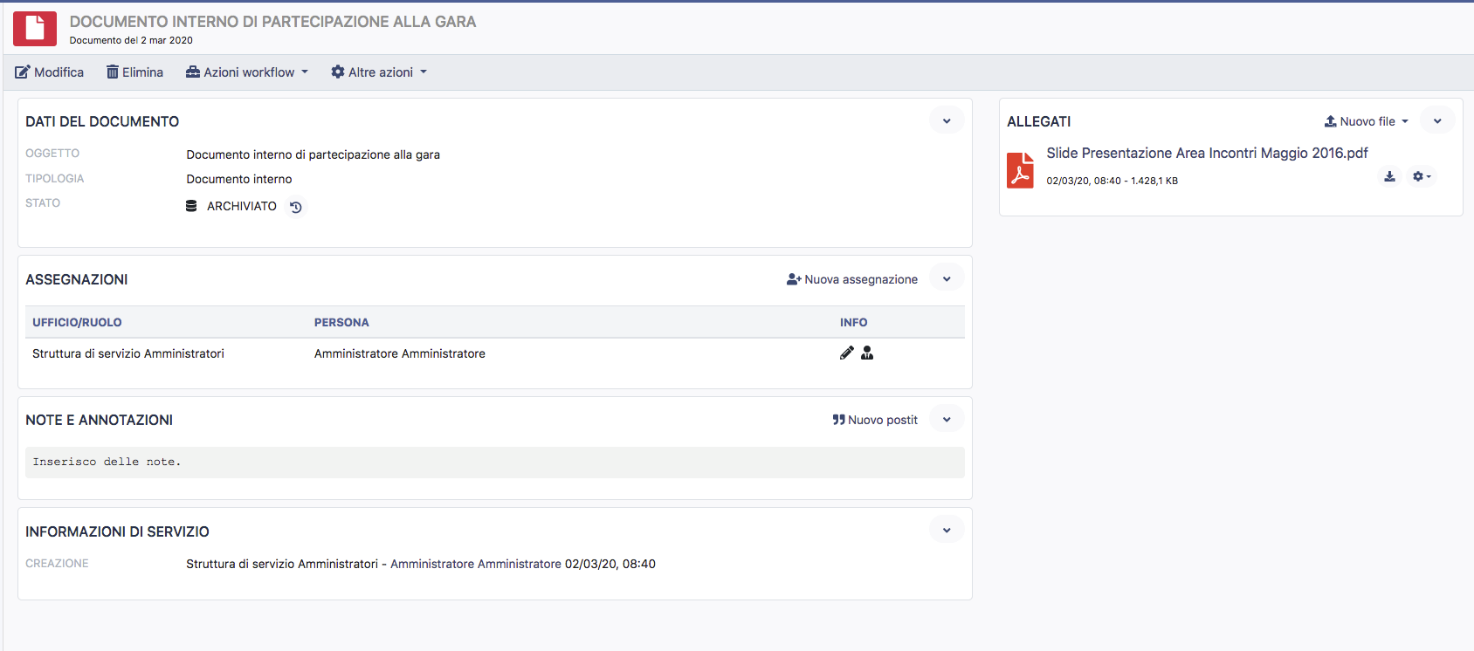
Task: Download the attached PDF via download icon
Action: [x=1389, y=177]
